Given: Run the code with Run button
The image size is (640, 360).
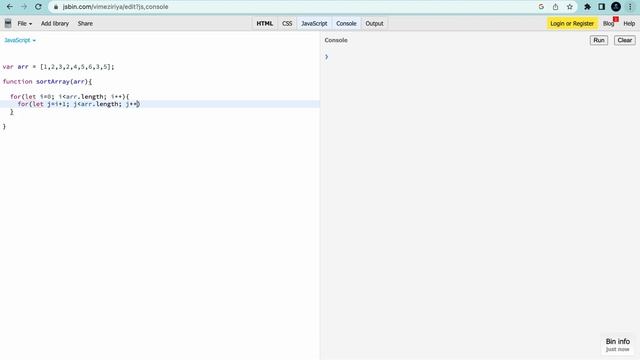Looking at the screenshot, I should (599, 40).
